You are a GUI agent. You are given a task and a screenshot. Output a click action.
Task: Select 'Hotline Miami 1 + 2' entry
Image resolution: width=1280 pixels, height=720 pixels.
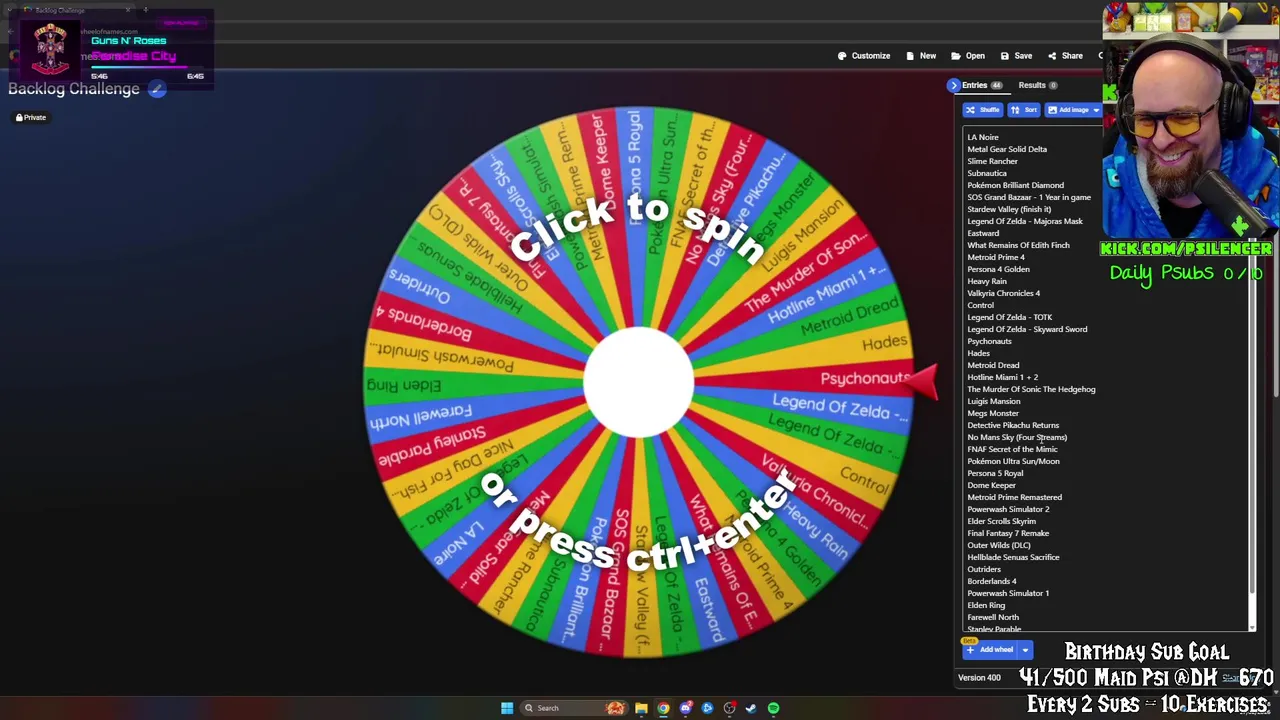point(1002,377)
